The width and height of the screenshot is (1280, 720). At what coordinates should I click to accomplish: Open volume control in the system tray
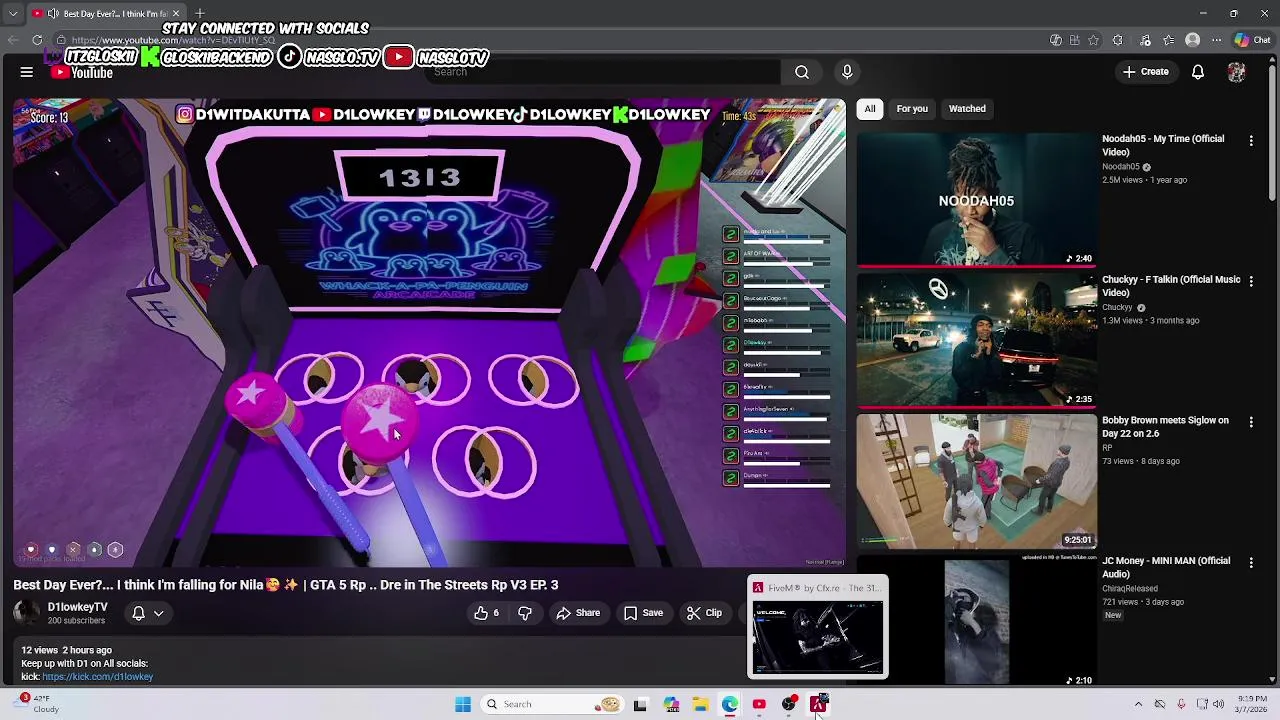(1218, 704)
